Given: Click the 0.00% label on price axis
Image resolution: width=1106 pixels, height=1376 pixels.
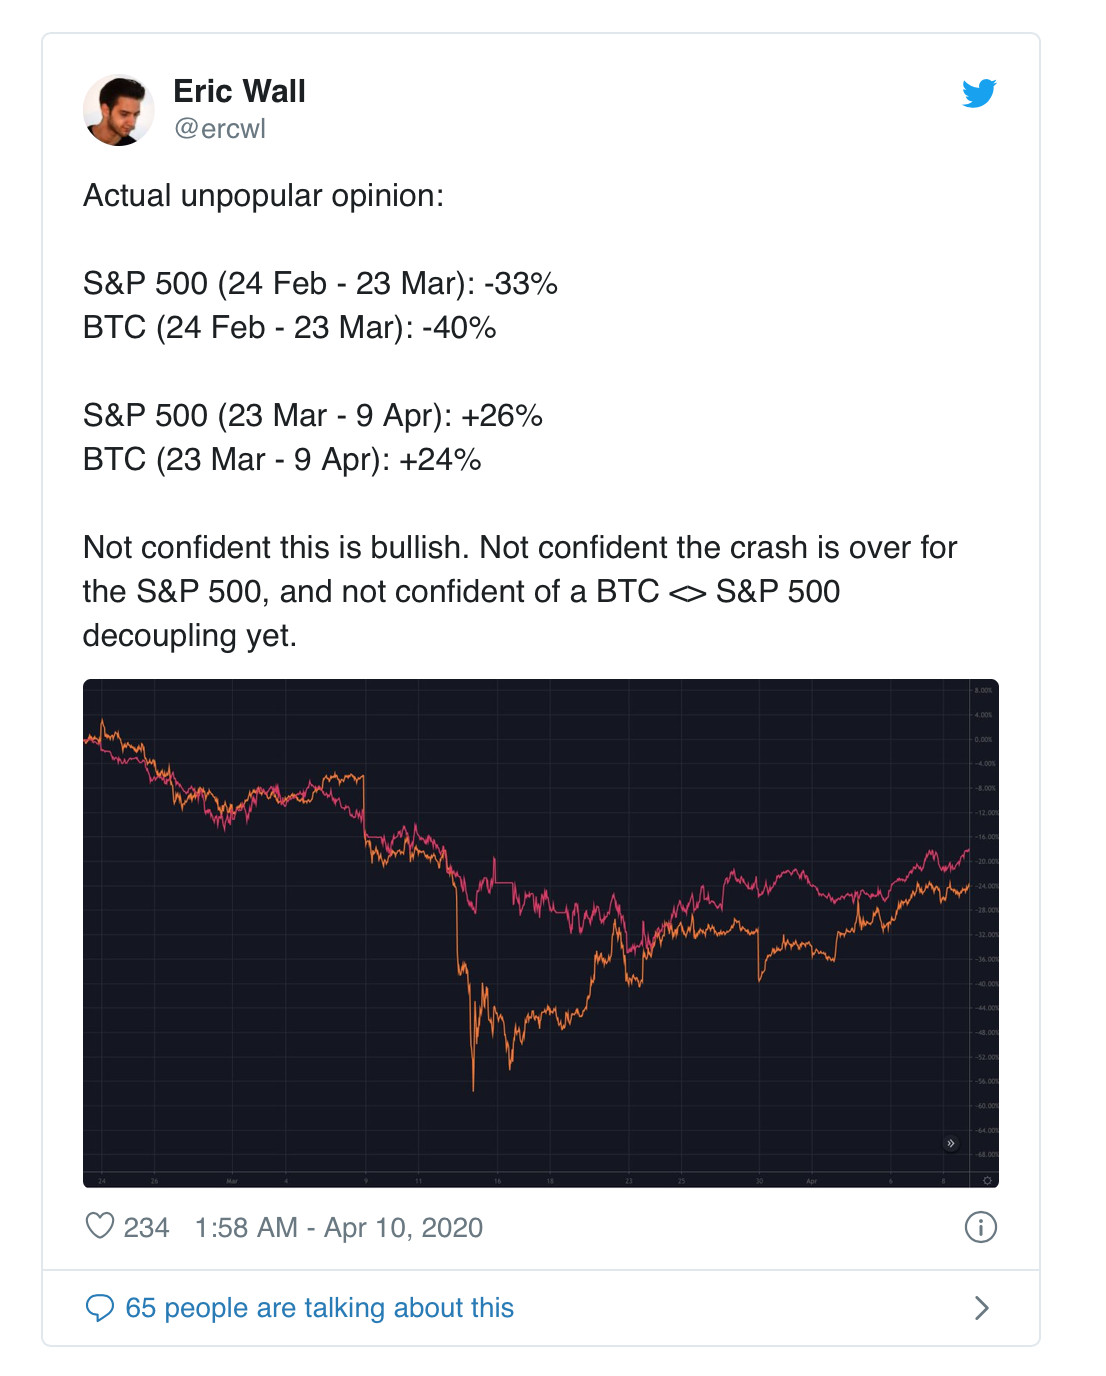Looking at the screenshot, I should (x=983, y=740).
